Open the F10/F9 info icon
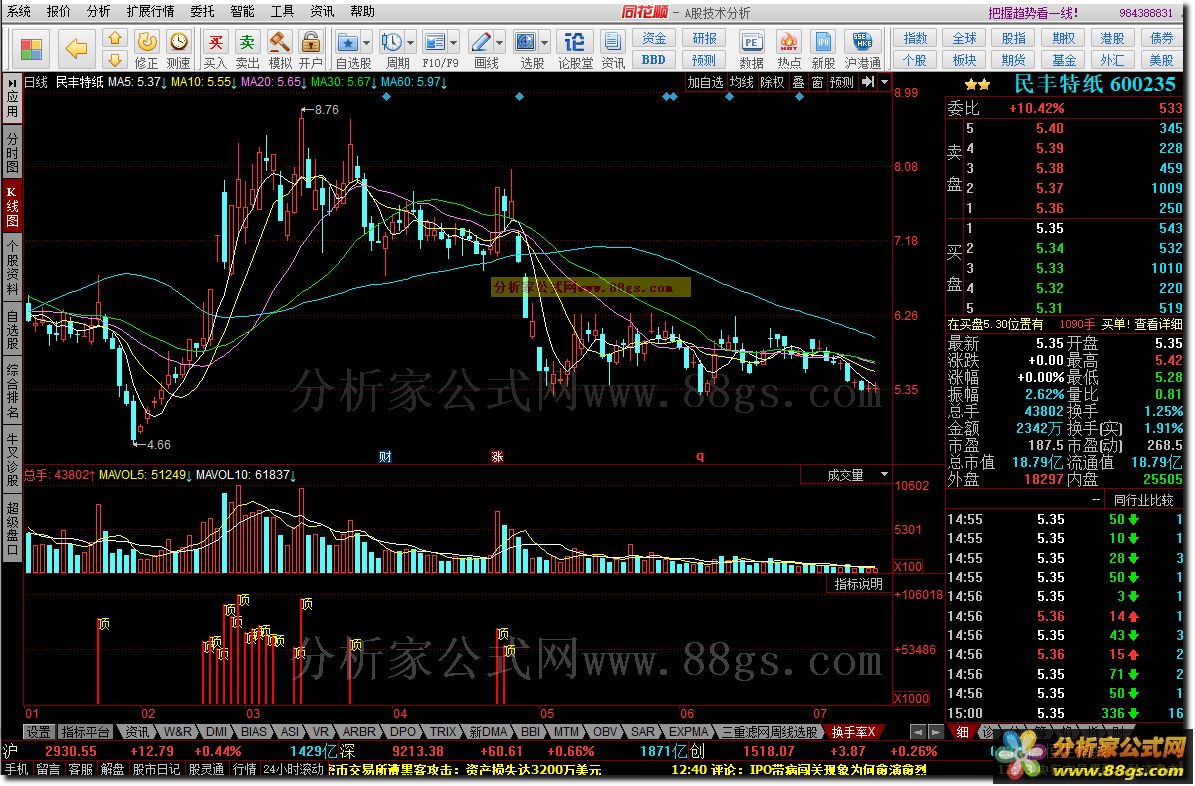Image resolution: width=1195 pixels, height=786 pixels. click(434, 42)
